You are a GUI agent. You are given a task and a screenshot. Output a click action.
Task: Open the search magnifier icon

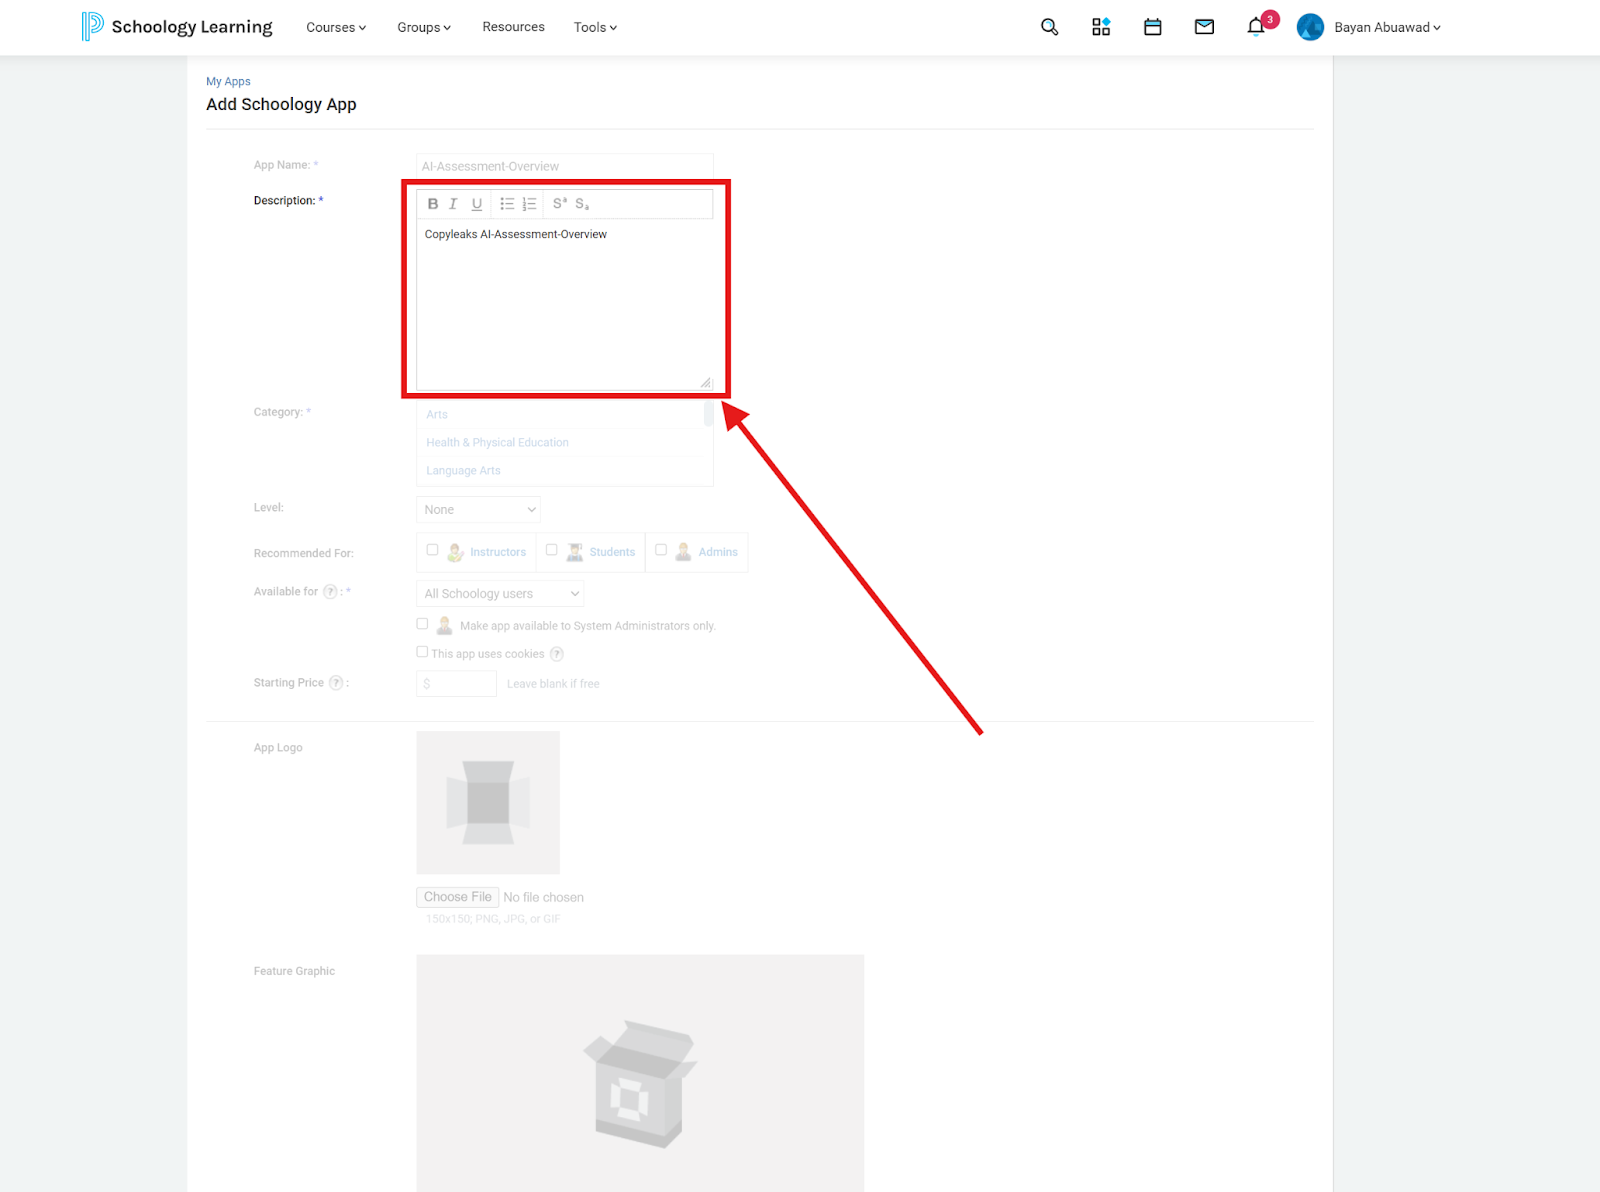1049,27
